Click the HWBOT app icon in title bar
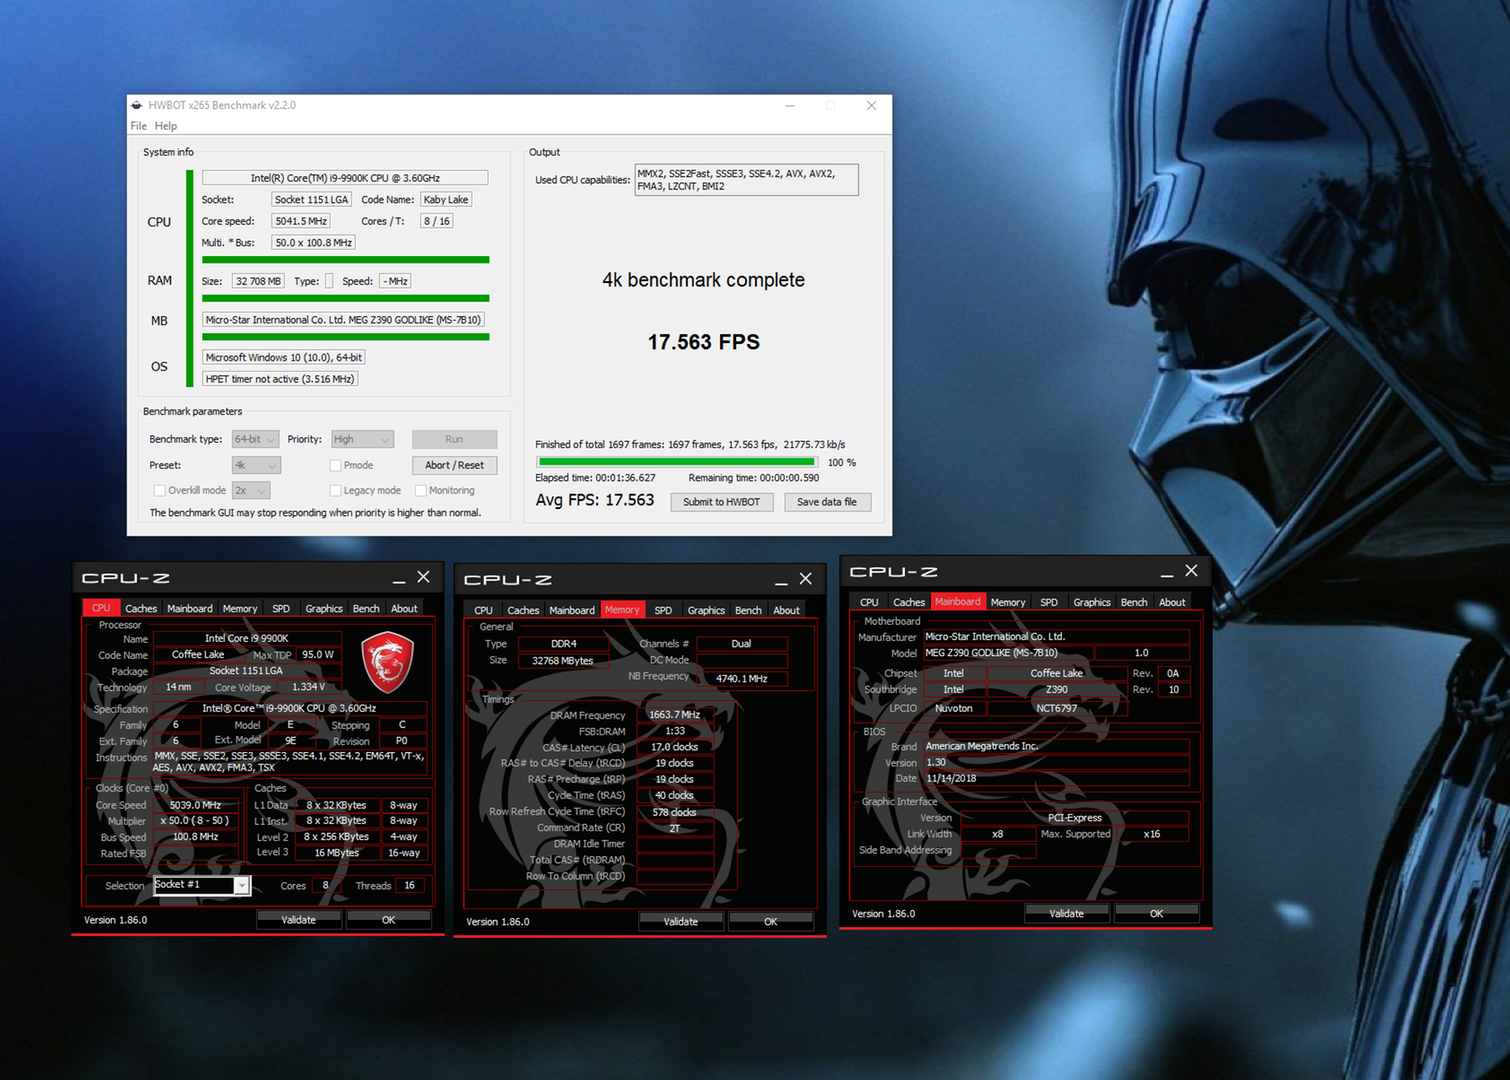The image size is (1510, 1080). (x=137, y=105)
